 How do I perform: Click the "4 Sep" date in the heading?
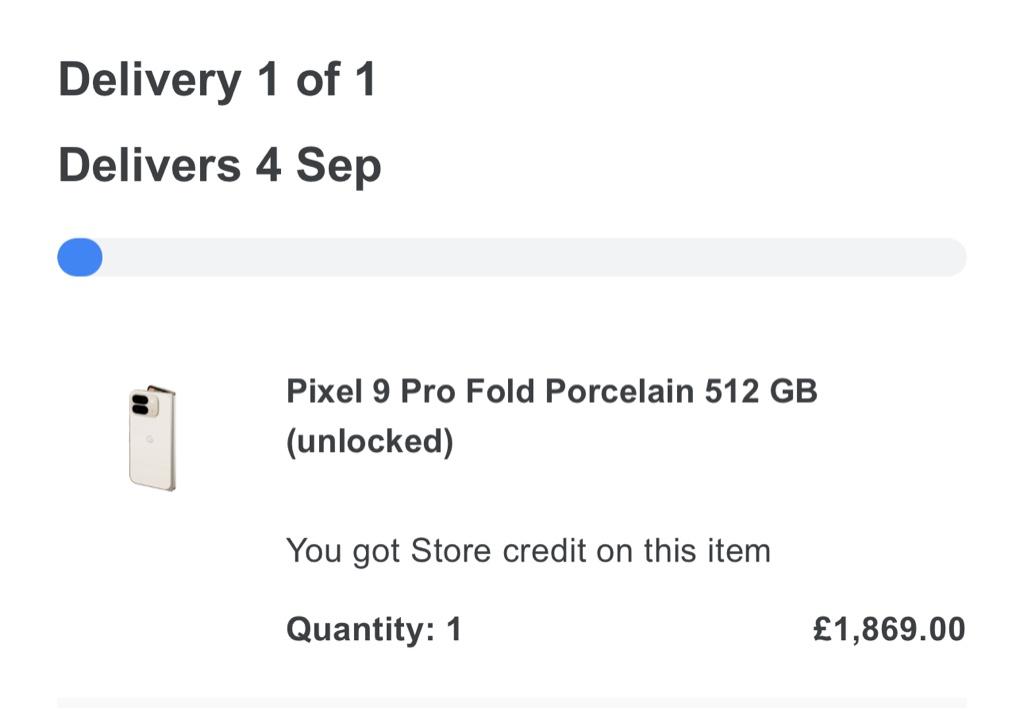tap(318, 165)
